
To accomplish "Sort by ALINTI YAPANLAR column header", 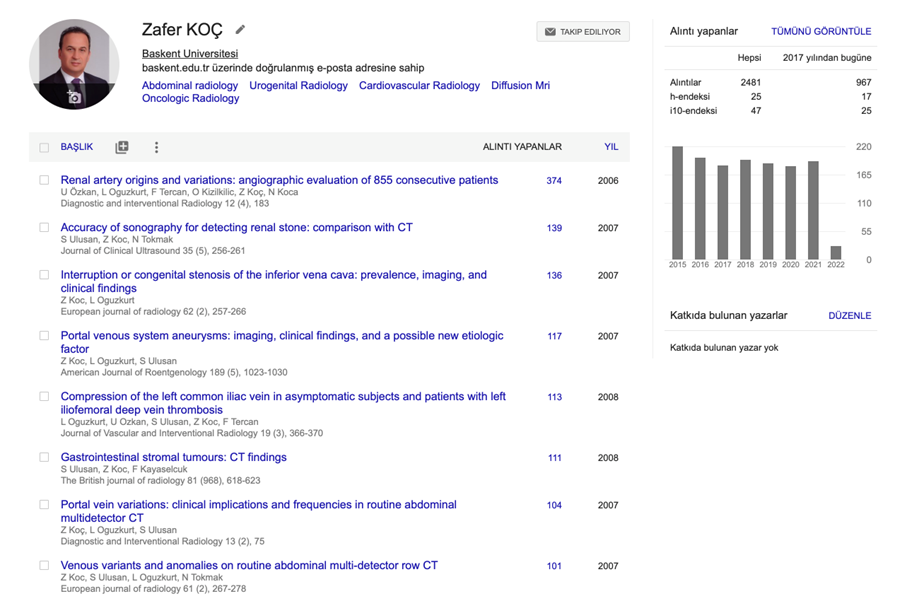I will click(x=522, y=147).
